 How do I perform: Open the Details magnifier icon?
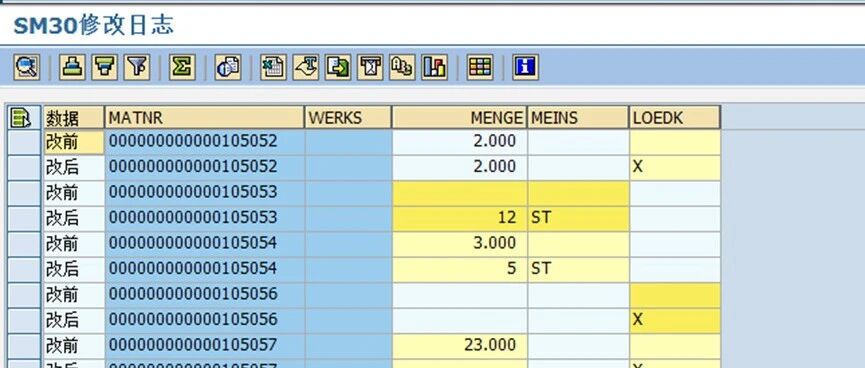(26, 67)
